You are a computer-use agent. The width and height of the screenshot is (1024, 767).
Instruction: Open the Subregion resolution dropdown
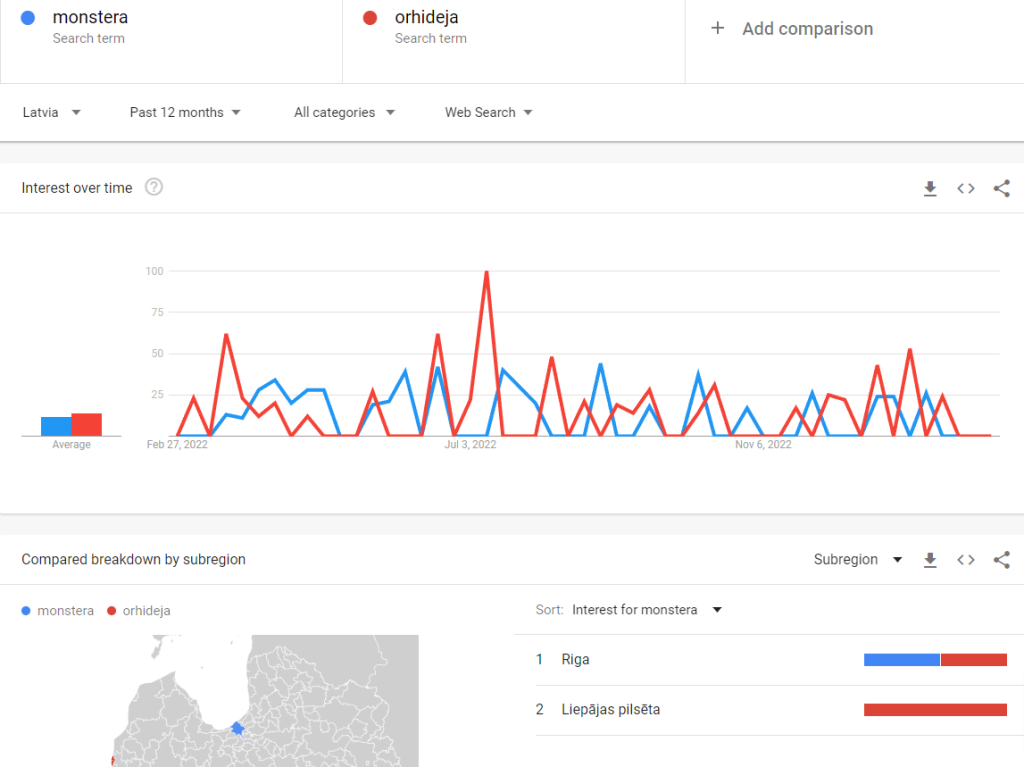(858, 560)
